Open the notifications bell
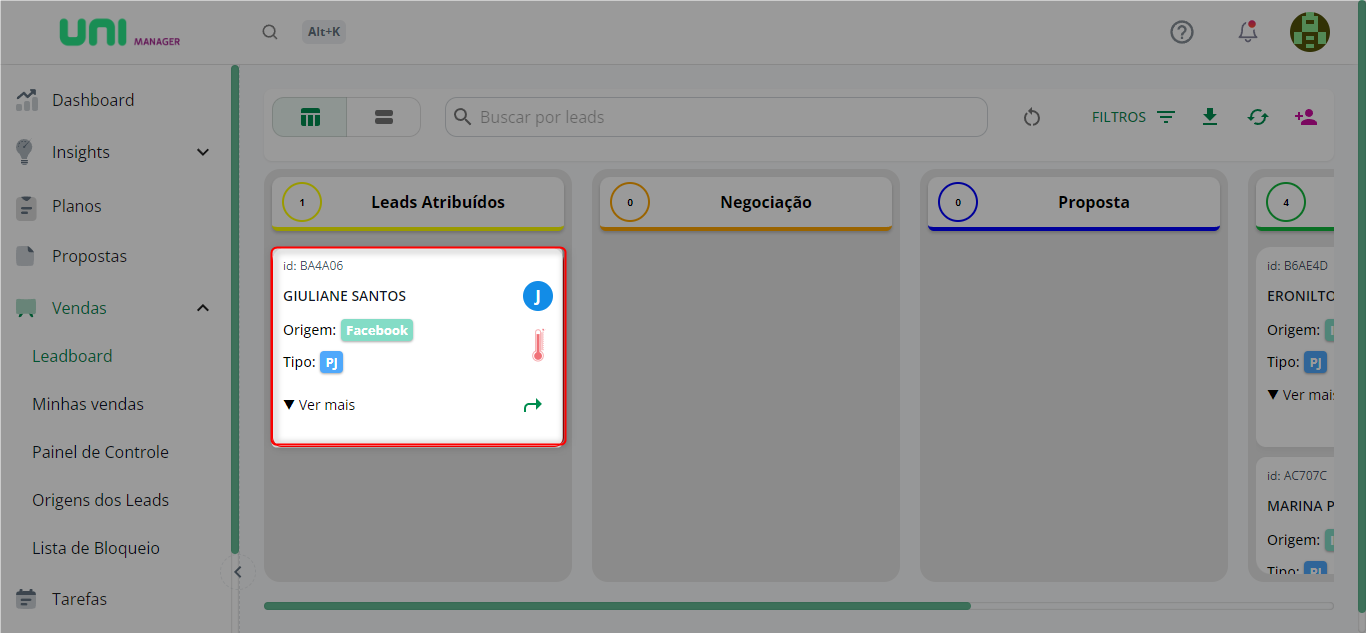Screen dimensions: 1366x633 click(1247, 32)
